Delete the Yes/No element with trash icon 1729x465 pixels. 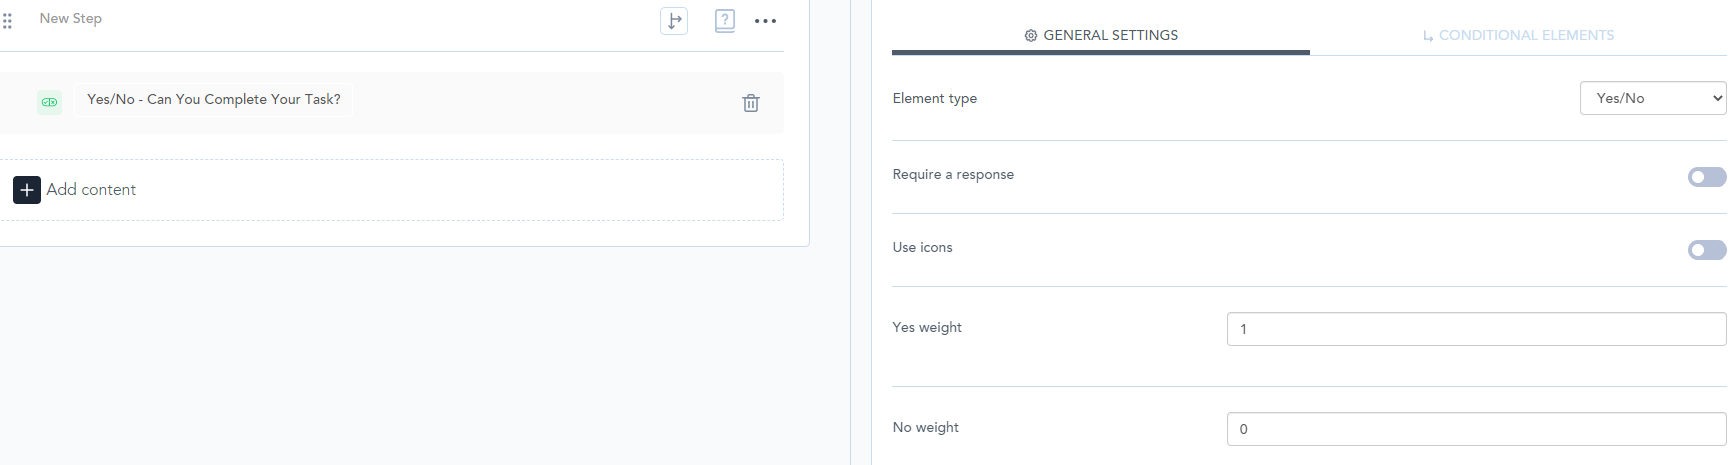[751, 103]
